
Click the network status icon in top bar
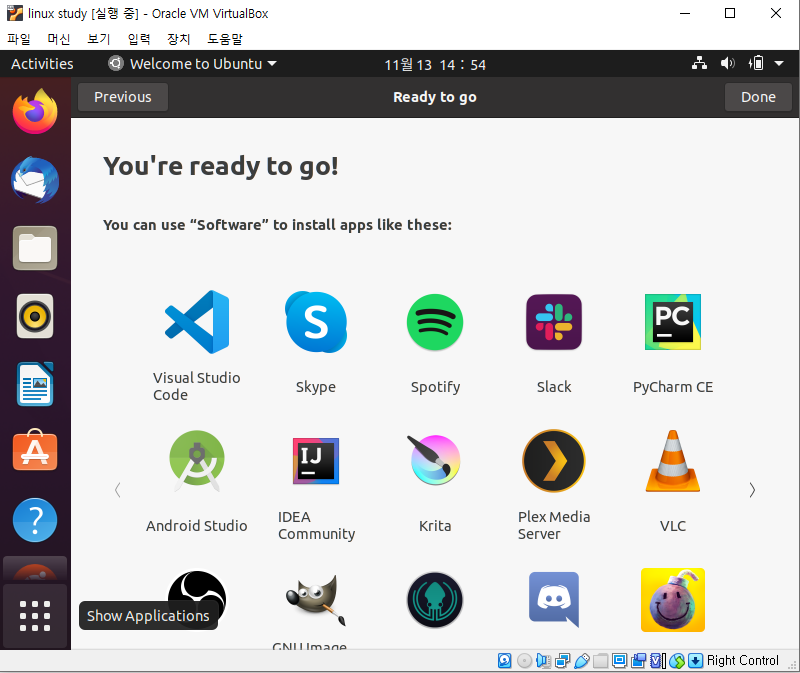coord(699,63)
